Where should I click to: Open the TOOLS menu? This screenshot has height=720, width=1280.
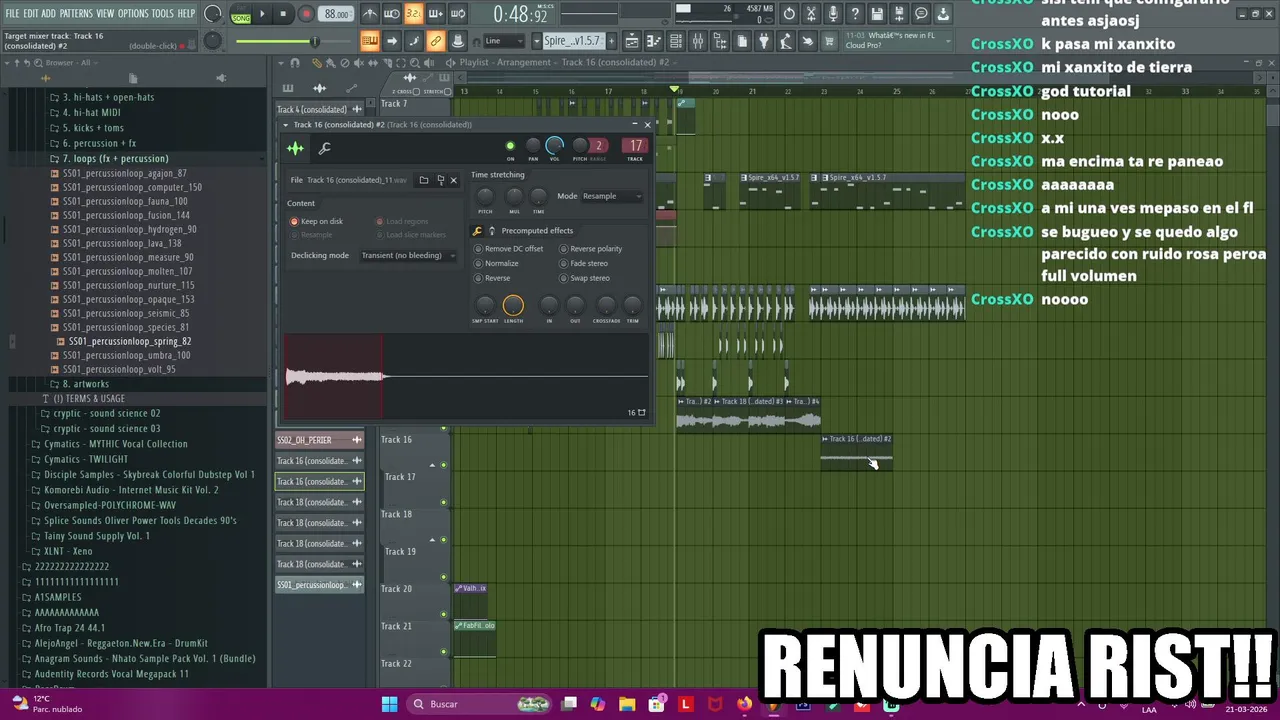(x=162, y=13)
